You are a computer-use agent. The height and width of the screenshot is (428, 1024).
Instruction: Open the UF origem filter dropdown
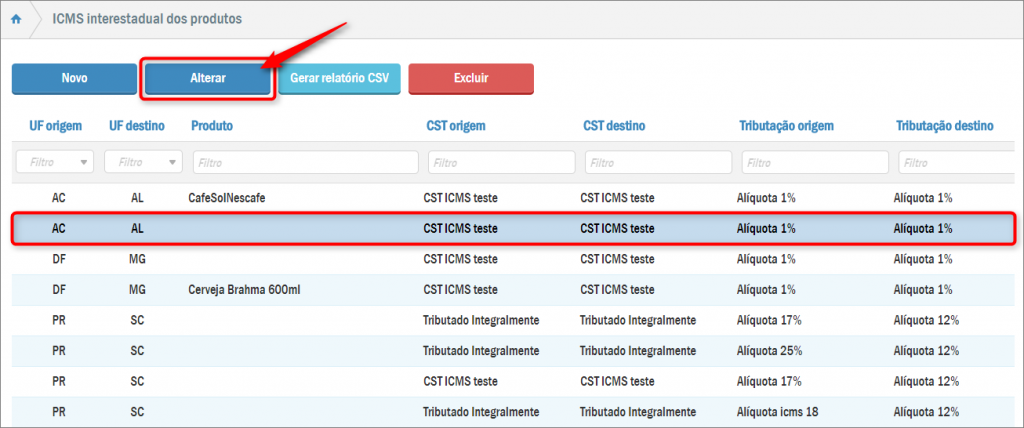tap(55, 161)
